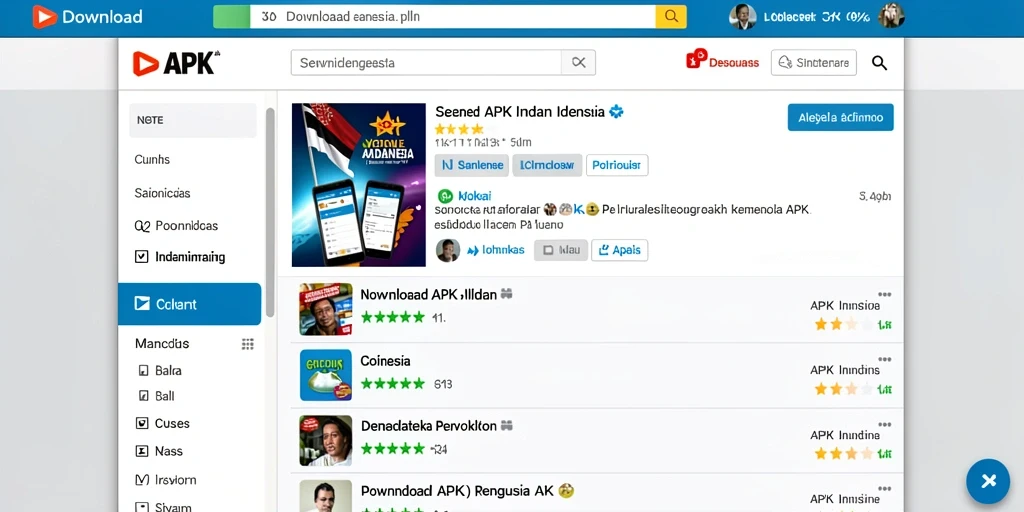Open the Coinesia app thumbnail
The image size is (1024, 512).
click(x=326, y=375)
